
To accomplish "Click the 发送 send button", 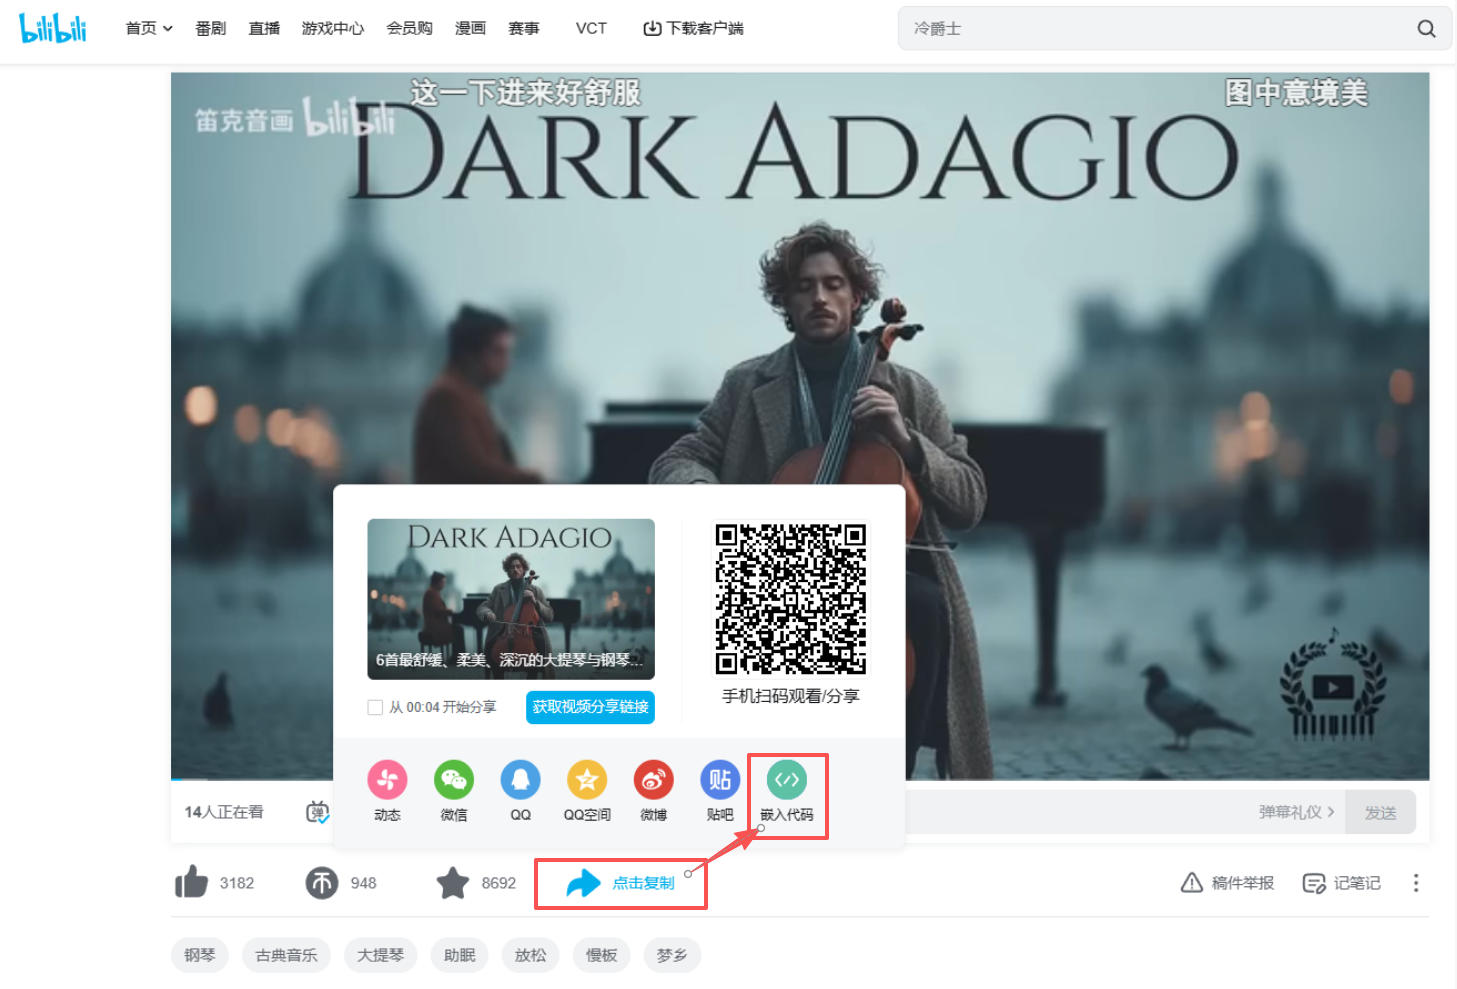I will [1380, 812].
